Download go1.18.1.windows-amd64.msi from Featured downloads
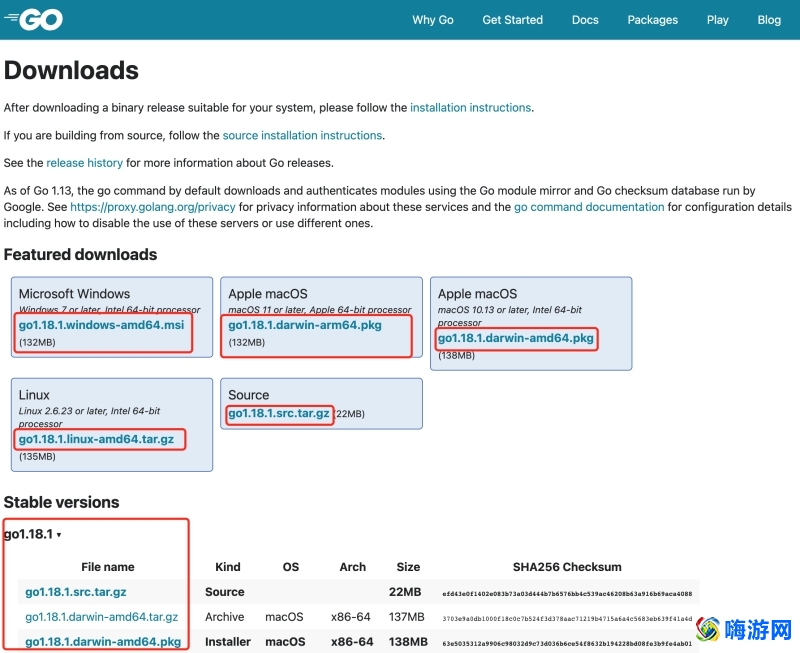Viewport: 800px width, 653px height. [102, 325]
